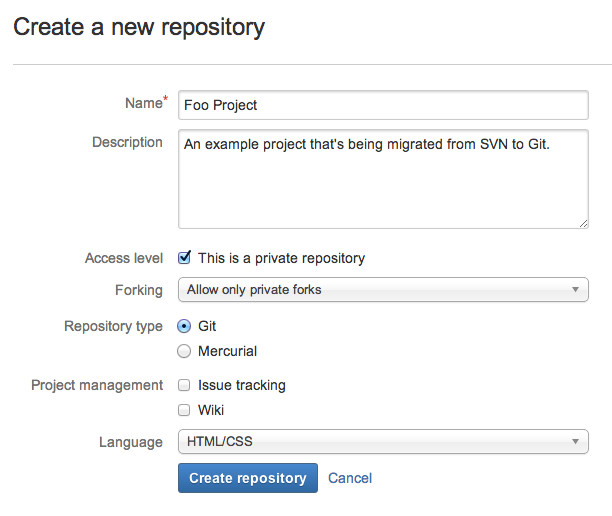The width and height of the screenshot is (612, 516).
Task: Select the Git radio button
Action: click(184, 326)
